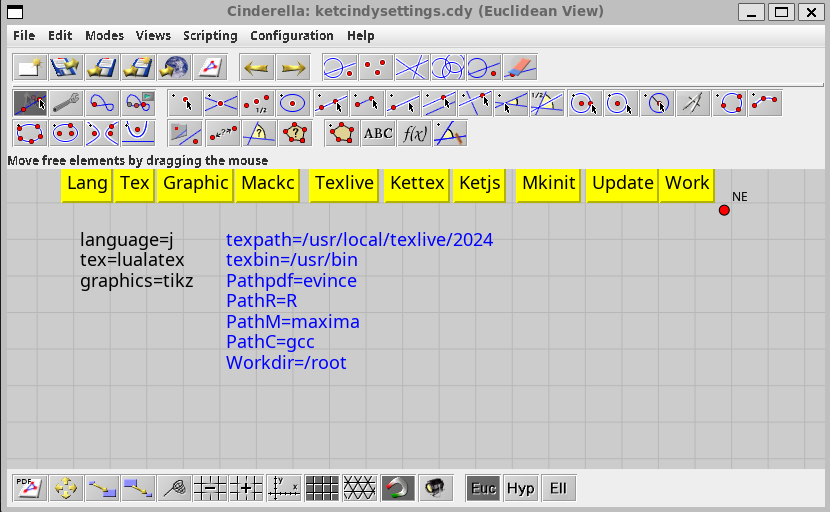This screenshot has height=512, width=830.
Task: Switch to Hyp hyperbolic geometry
Action: 520,488
